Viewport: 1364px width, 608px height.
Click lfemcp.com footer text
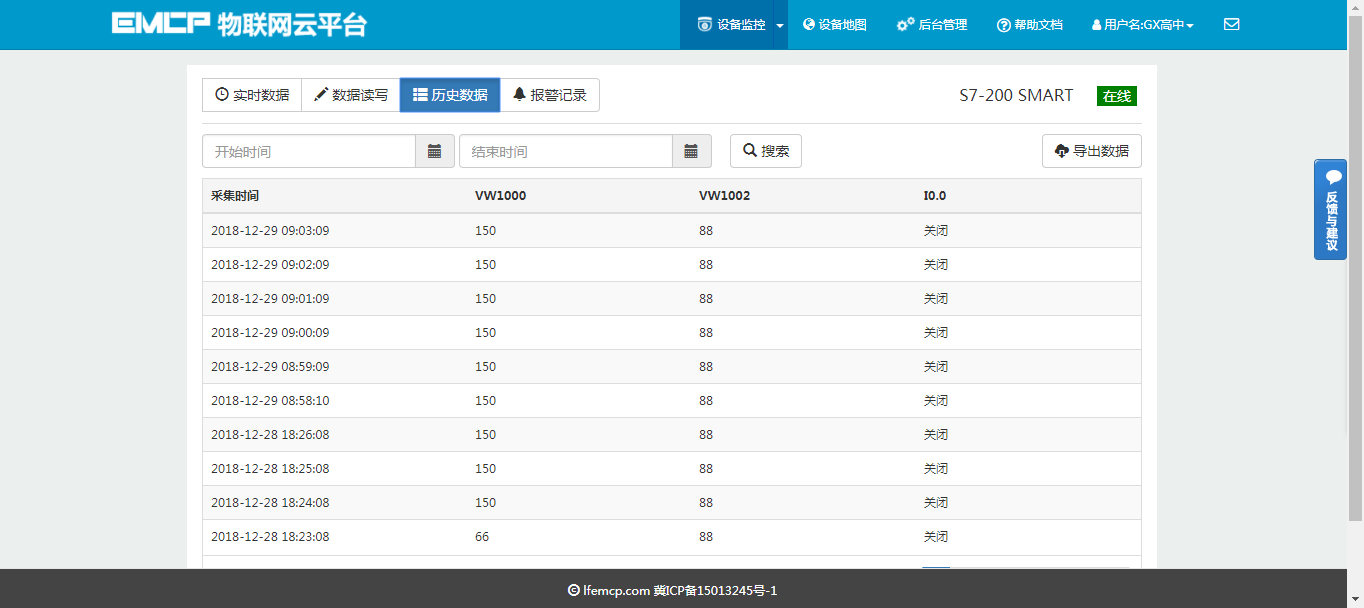(x=616, y=591)
